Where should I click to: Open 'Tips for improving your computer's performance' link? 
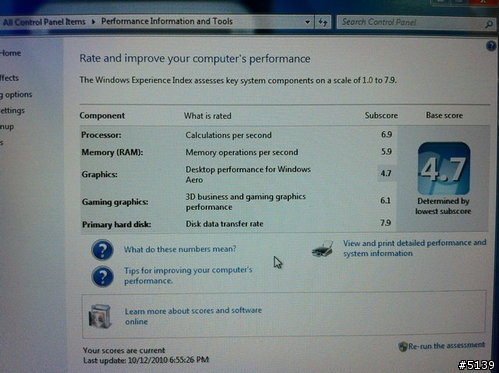pyautogui.click(x=188, y=275)
